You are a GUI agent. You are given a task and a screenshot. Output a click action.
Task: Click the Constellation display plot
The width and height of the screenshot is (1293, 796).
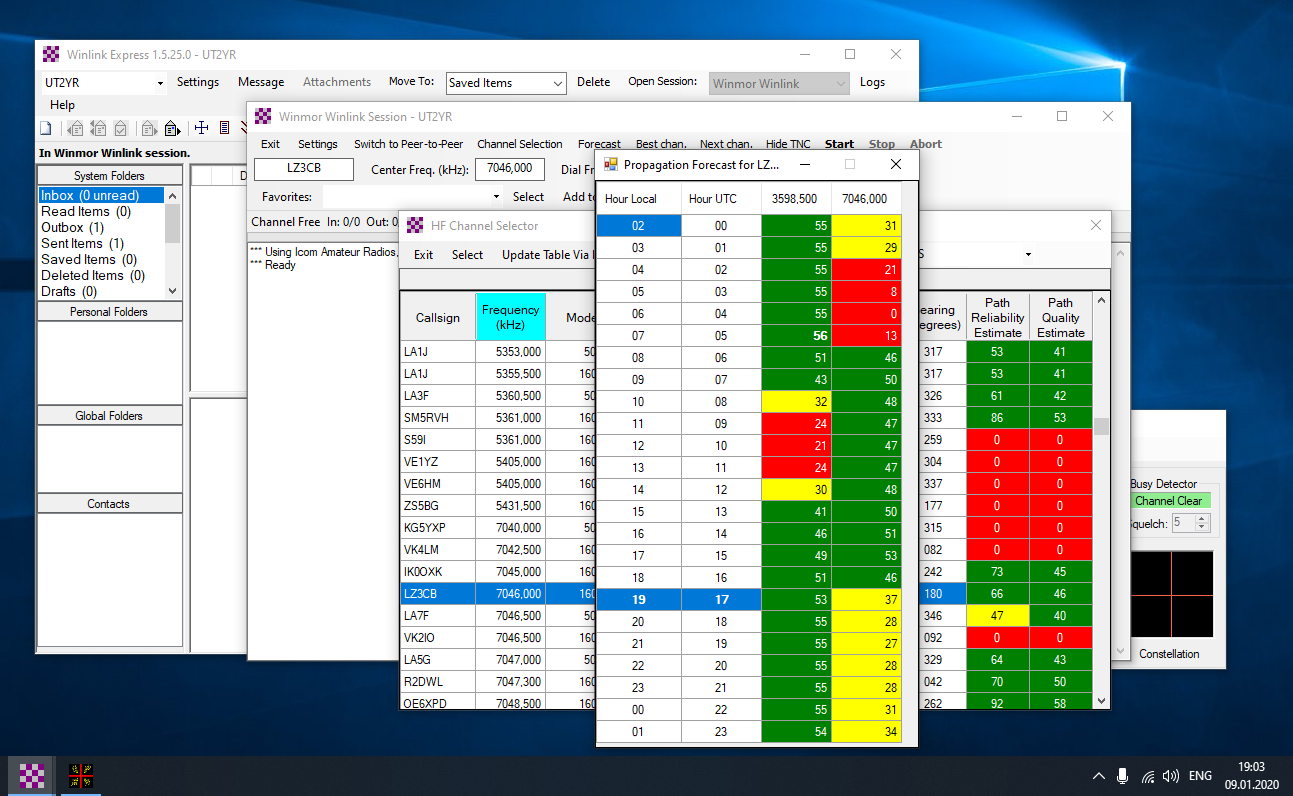pos(1171,595)
